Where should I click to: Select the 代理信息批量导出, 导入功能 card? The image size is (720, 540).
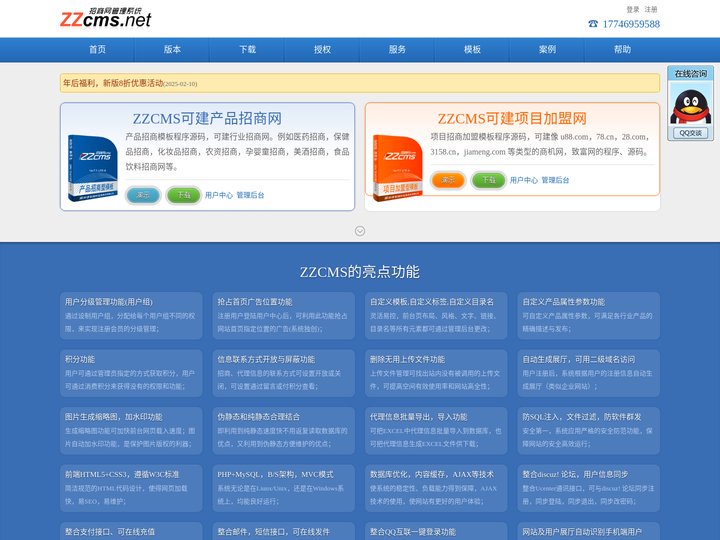pyautogui.click(x=436, y=430)
